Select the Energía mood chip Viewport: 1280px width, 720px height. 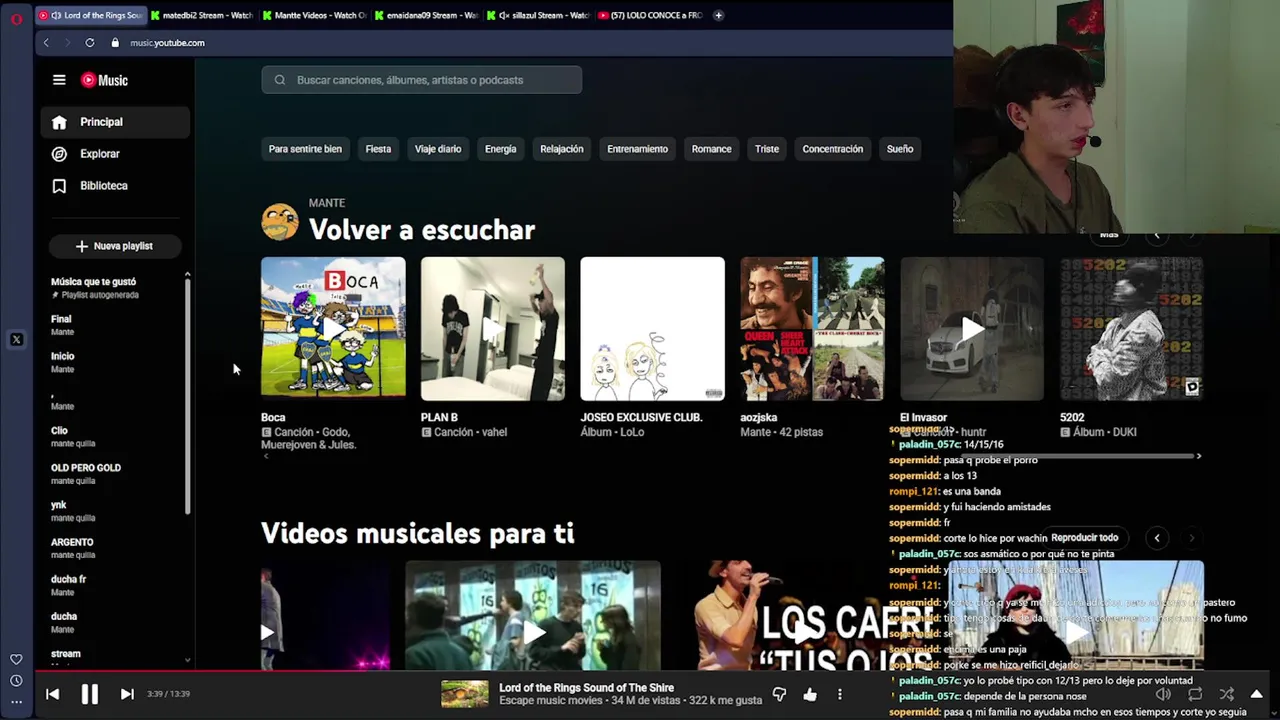tap(500, 149)
